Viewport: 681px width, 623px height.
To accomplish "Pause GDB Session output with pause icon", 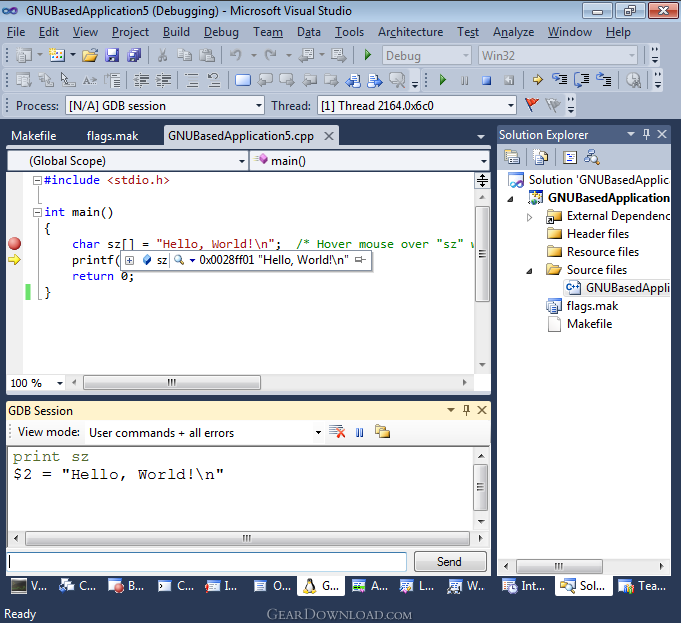I will [360, 432].
